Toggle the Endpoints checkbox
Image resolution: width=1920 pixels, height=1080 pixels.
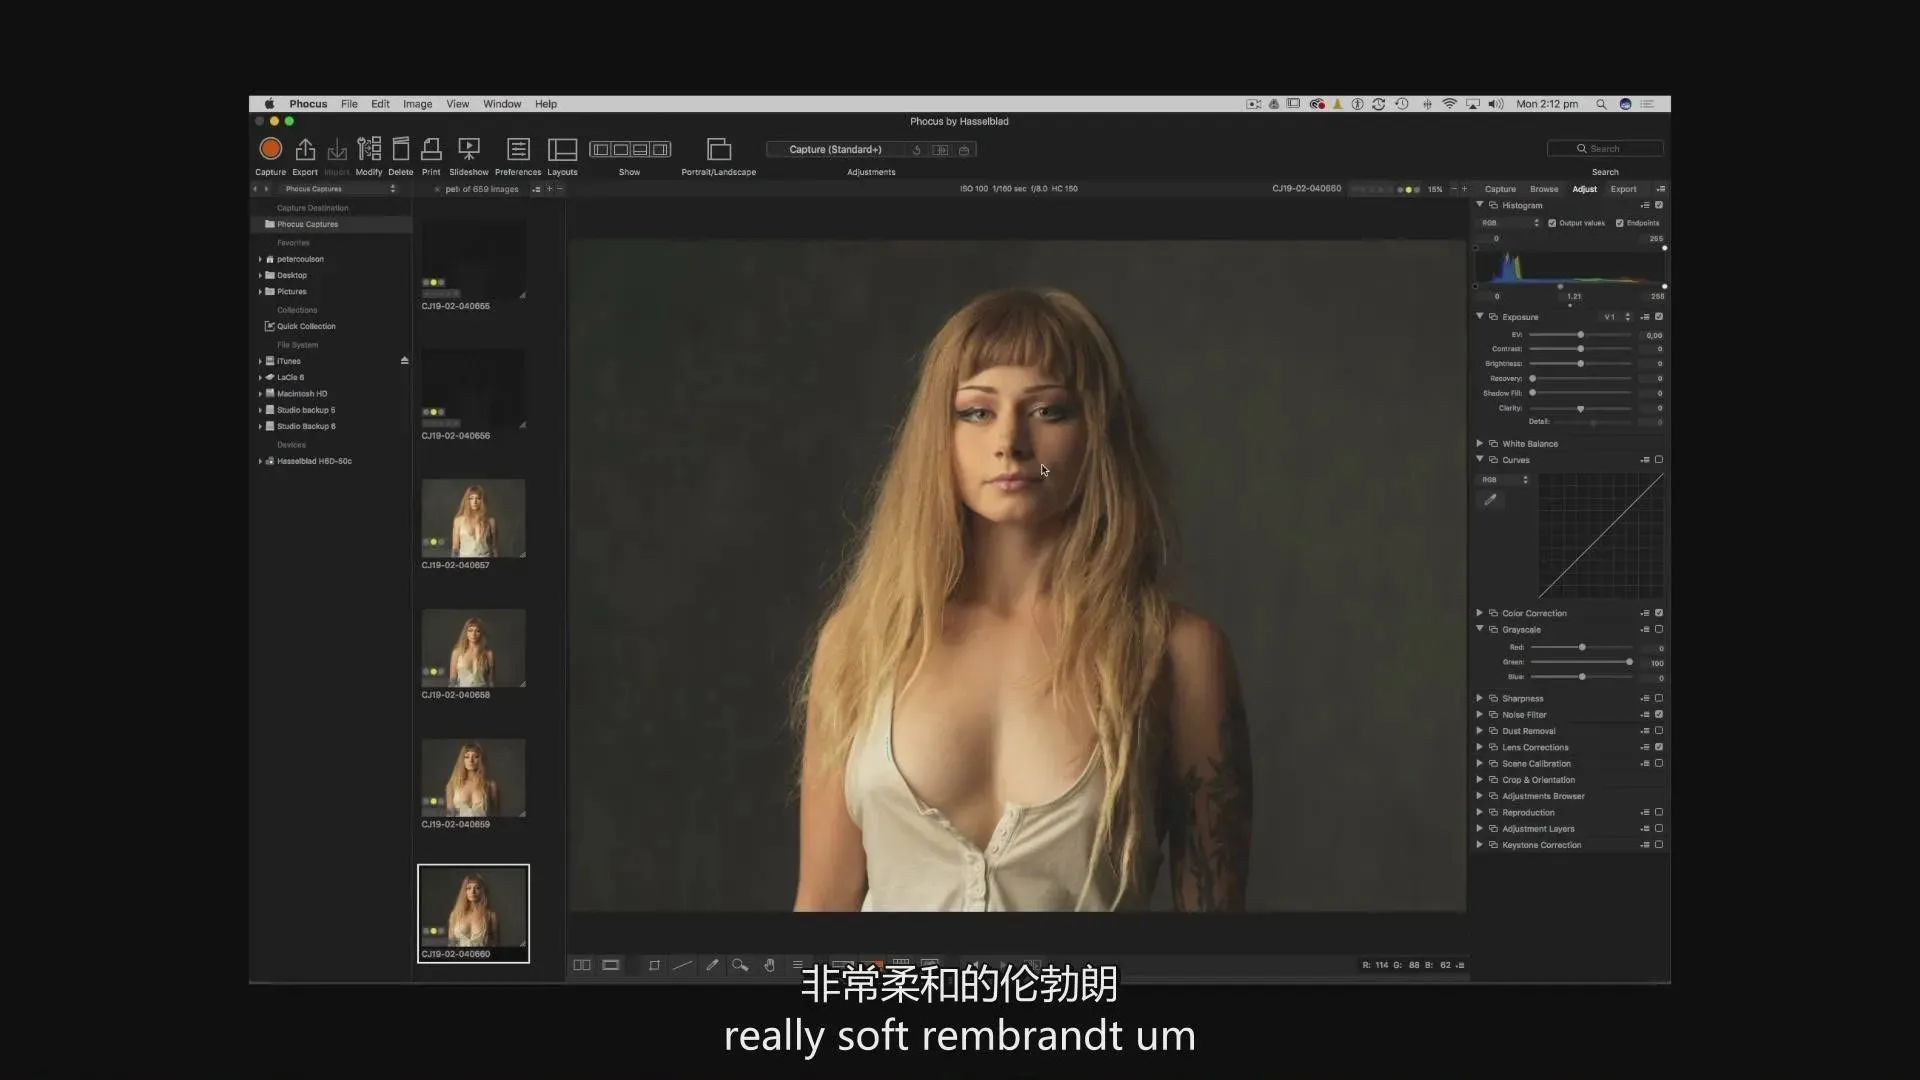[x=1619, y=223]
